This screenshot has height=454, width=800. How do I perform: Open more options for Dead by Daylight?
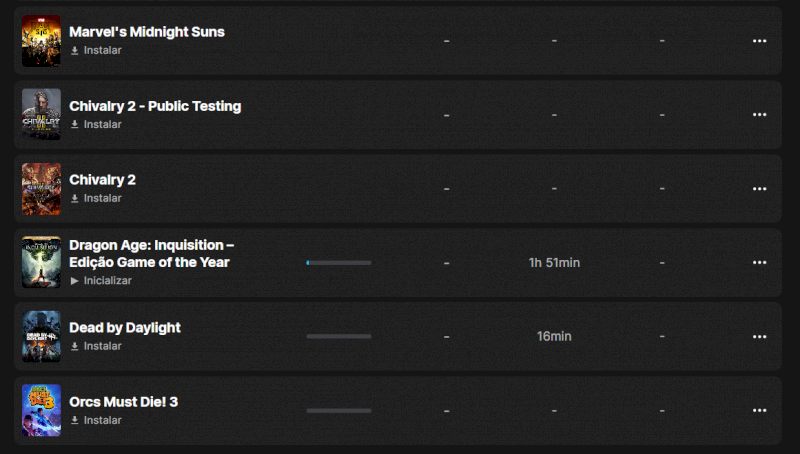point(759,337)
